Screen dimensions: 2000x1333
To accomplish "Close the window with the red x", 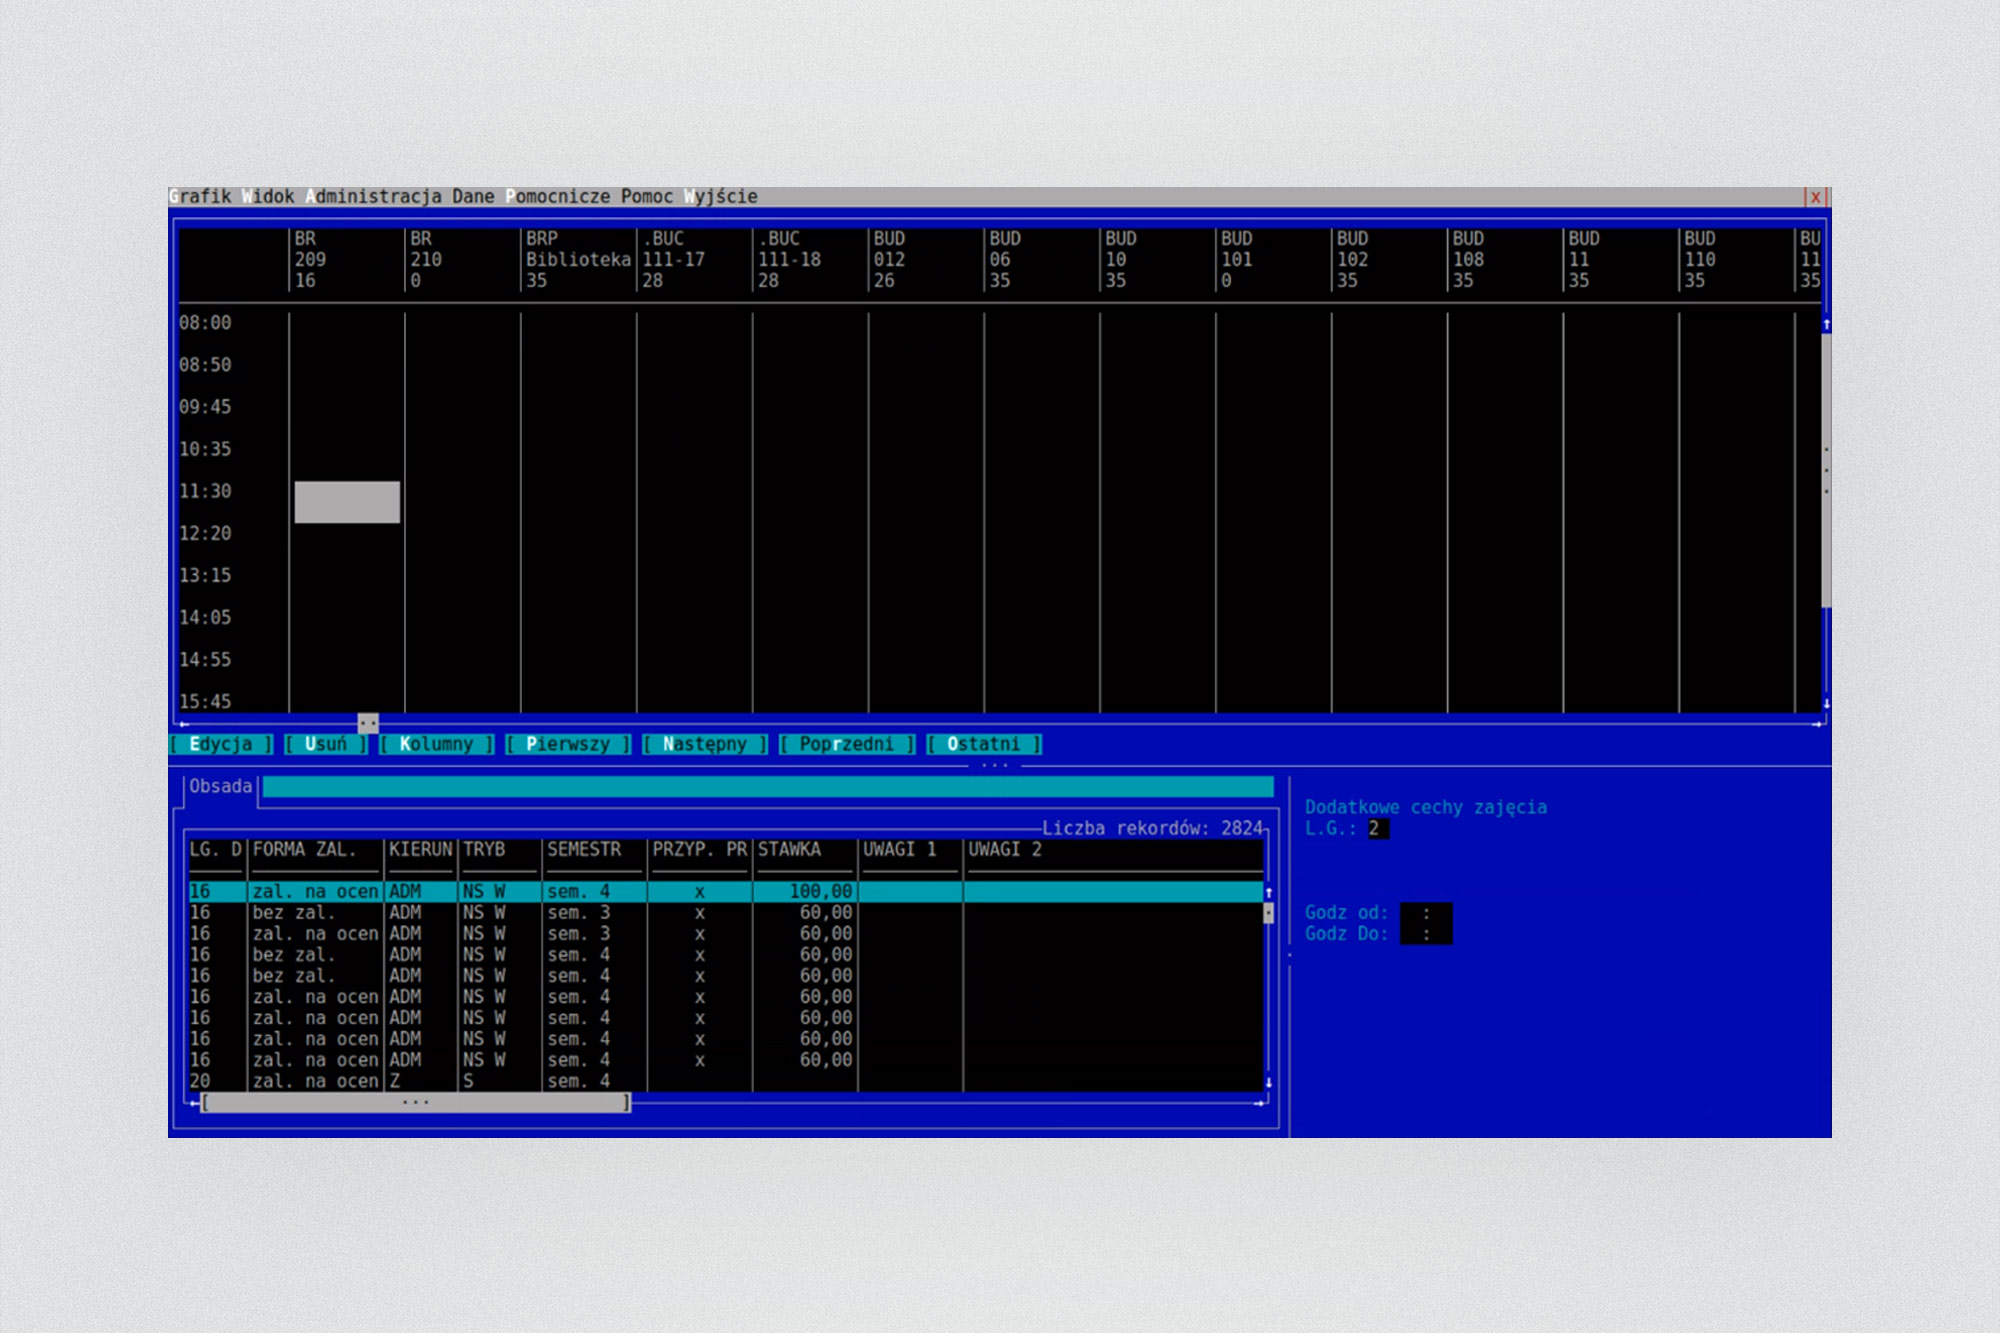I will tap(1816, 197).
